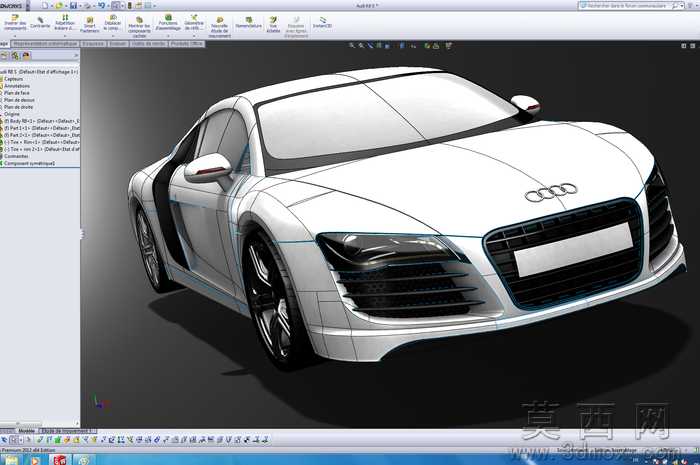Image resolution: width=700 pixels, height=465 pixels.
Task: Select Part 1<1> component in tree
Action: [x=40, y=129]
